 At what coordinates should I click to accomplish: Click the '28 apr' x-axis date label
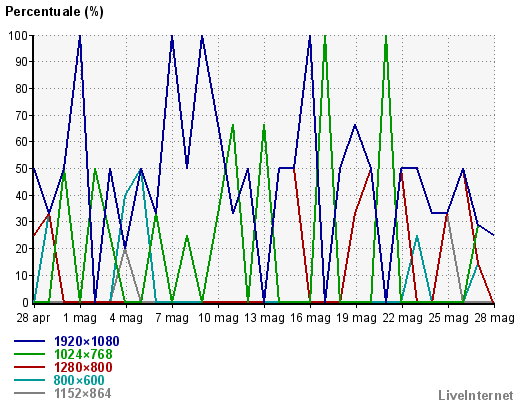(33, 318)
